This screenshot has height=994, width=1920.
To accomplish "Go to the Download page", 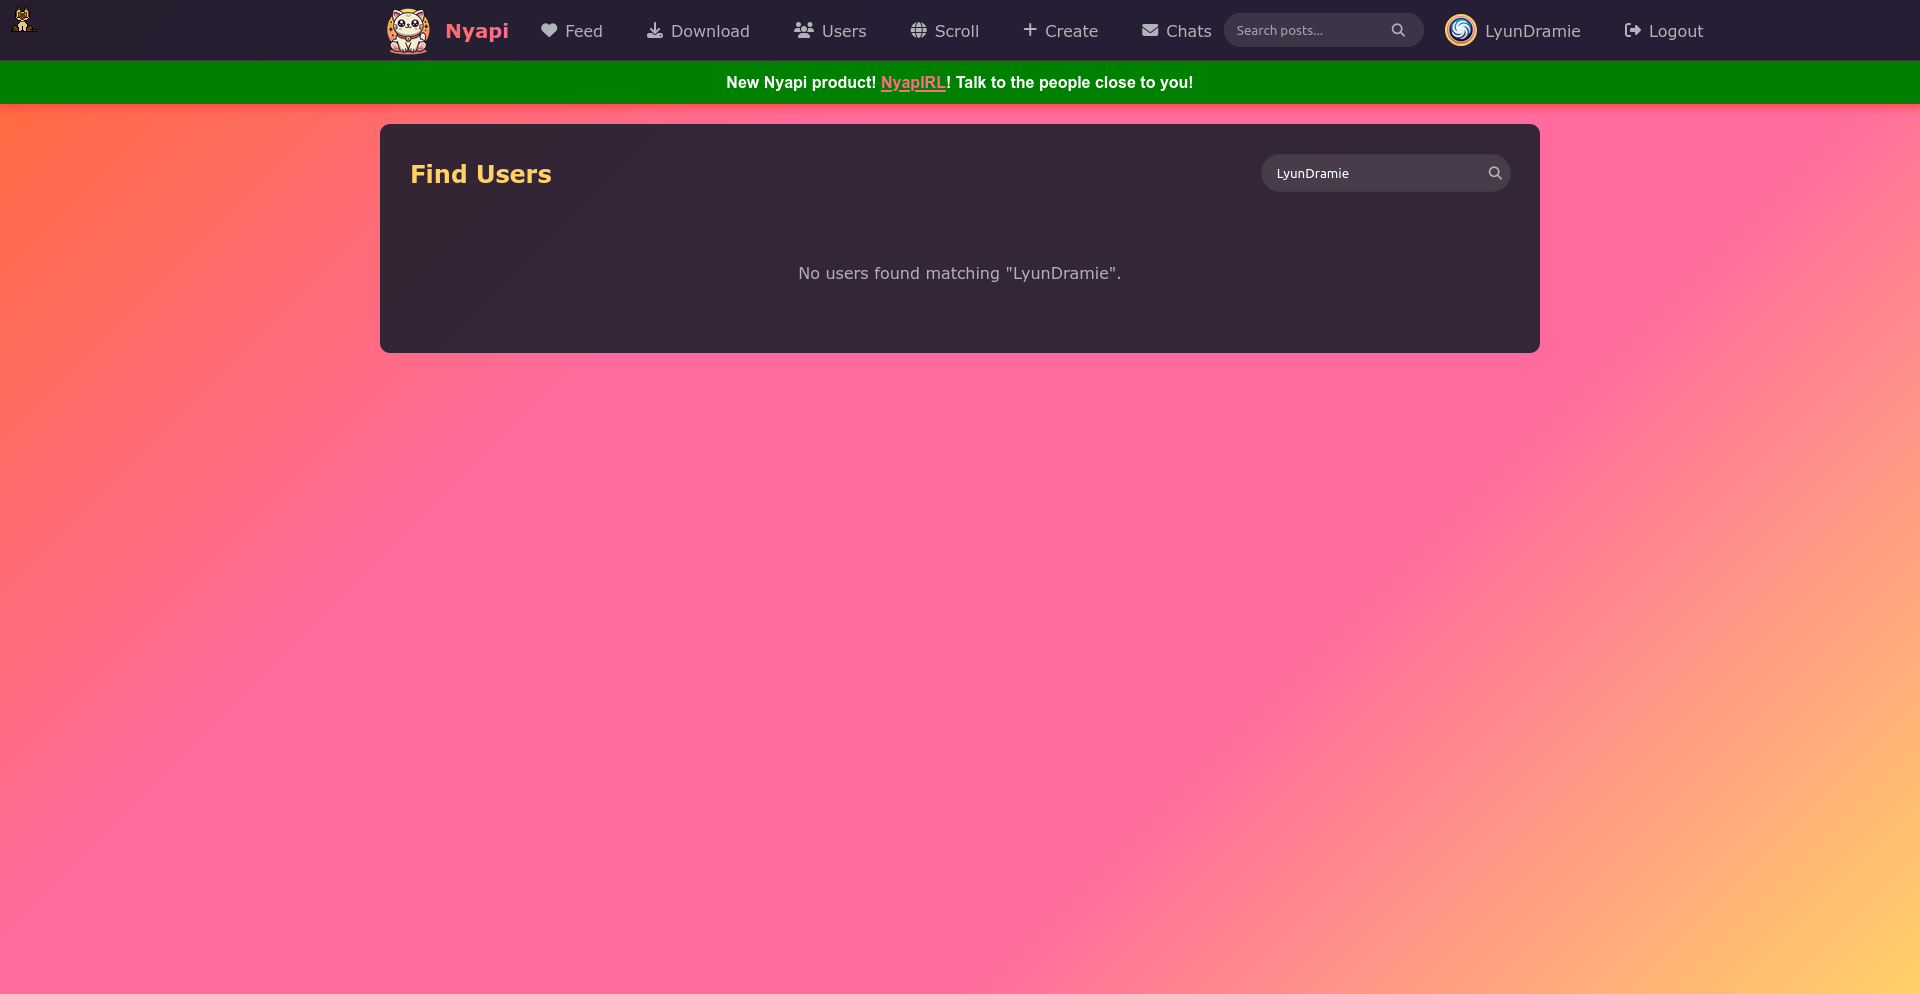I will point(709,31).
